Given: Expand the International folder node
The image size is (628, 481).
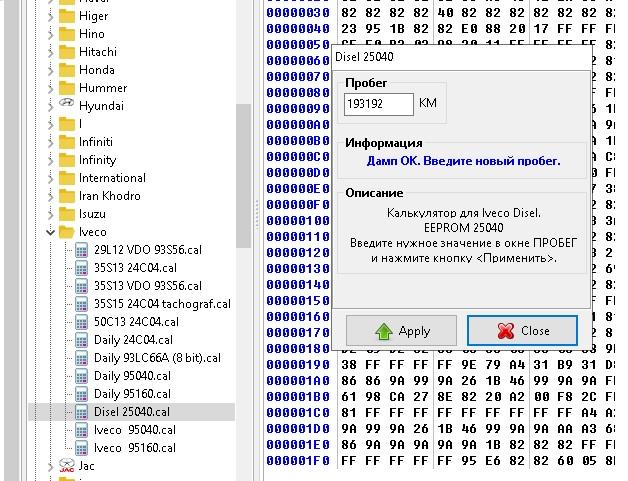Looking at the screenshot, I should click(50, 179).
